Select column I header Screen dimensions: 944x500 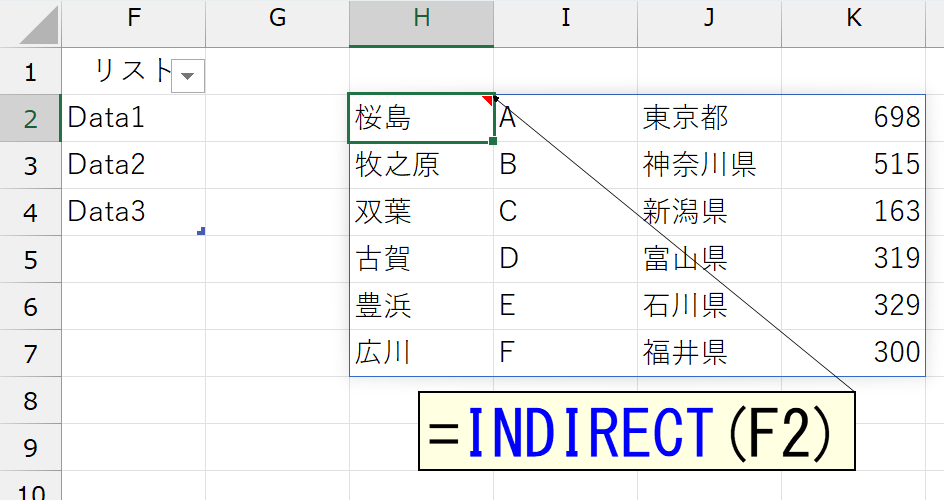[x=565, y=23]
